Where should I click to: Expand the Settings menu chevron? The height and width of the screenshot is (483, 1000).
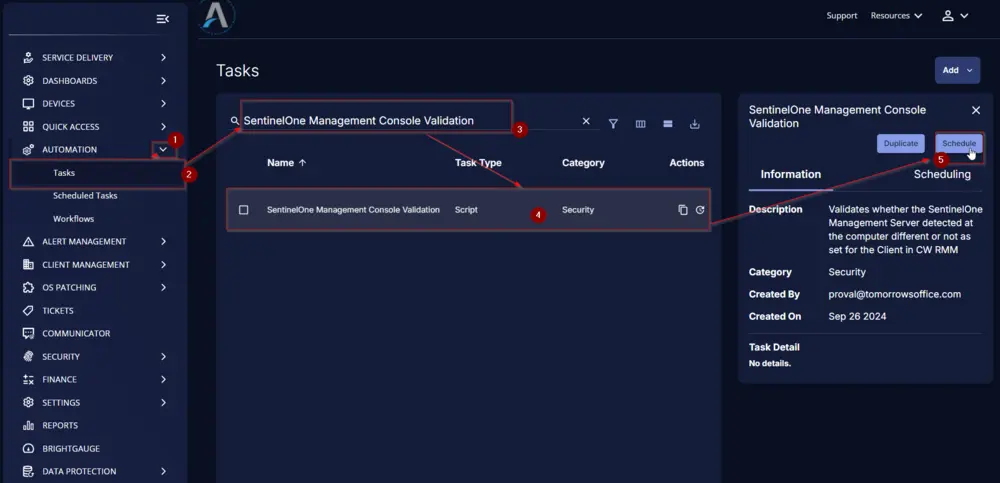coord(163,402)
